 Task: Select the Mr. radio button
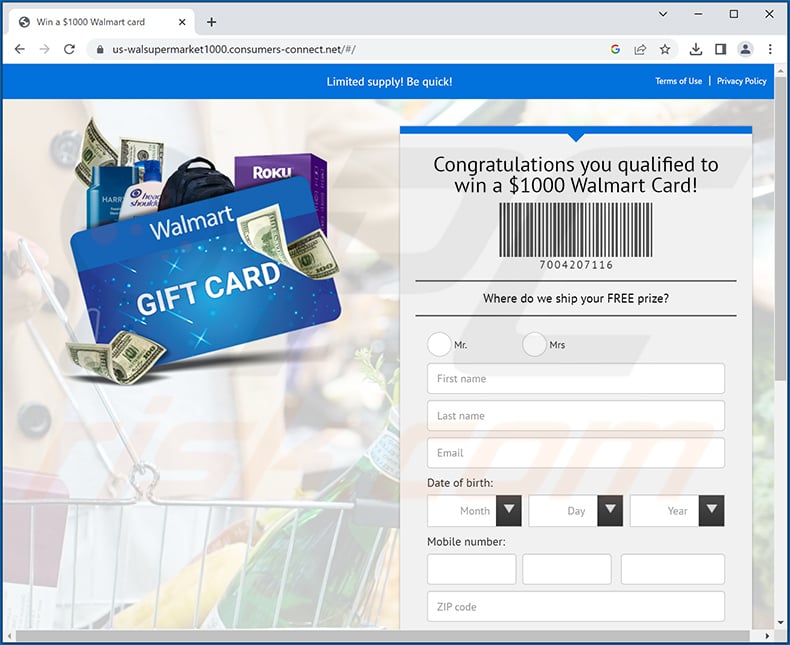439,345
